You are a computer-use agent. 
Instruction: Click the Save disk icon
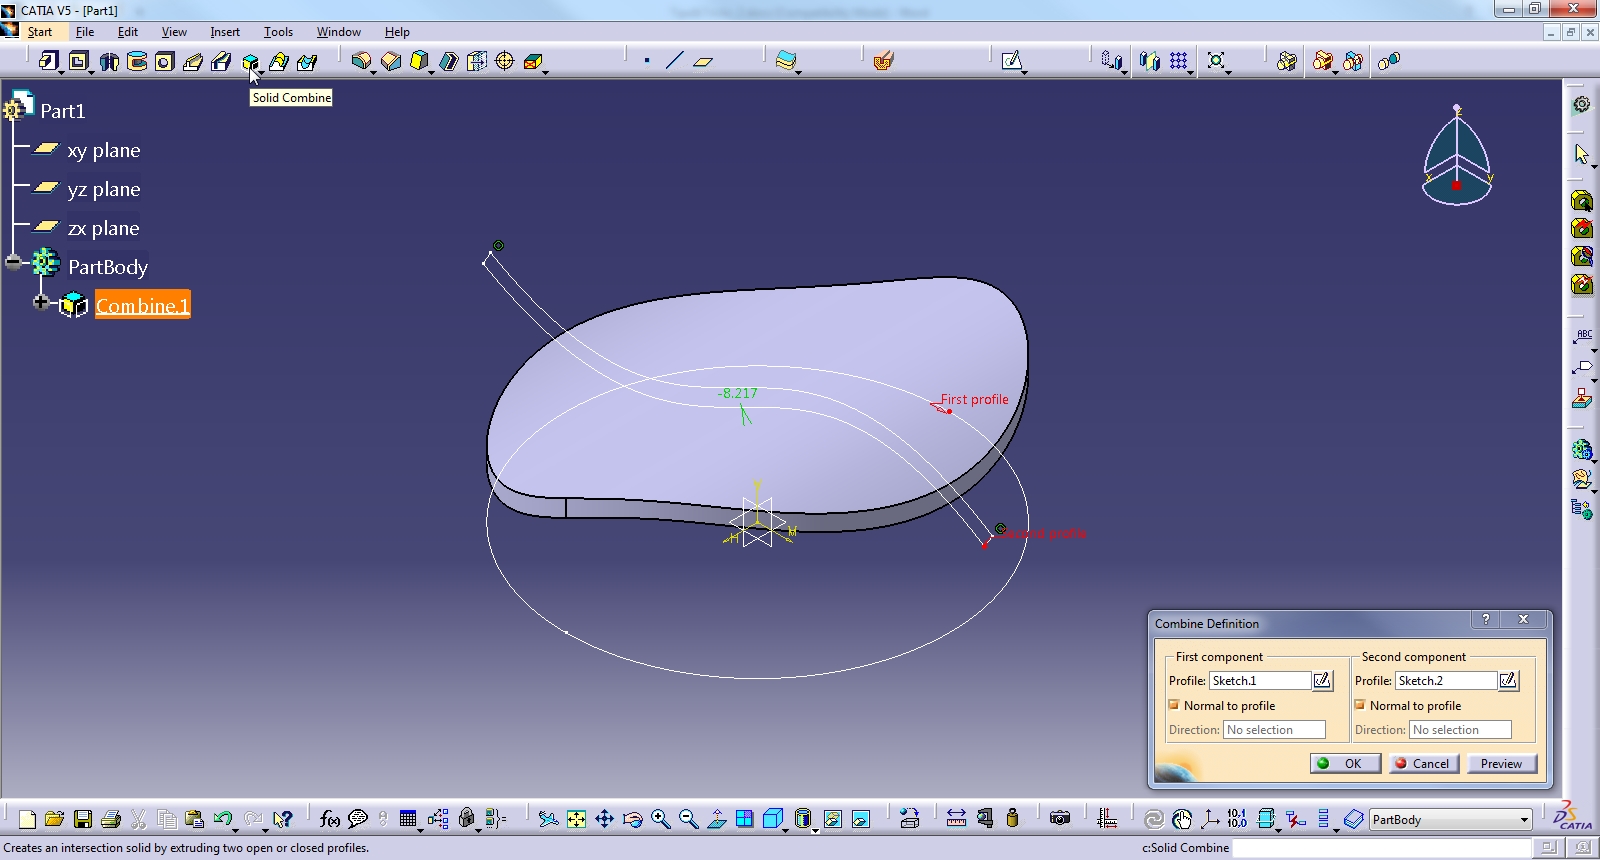point(83,819)
